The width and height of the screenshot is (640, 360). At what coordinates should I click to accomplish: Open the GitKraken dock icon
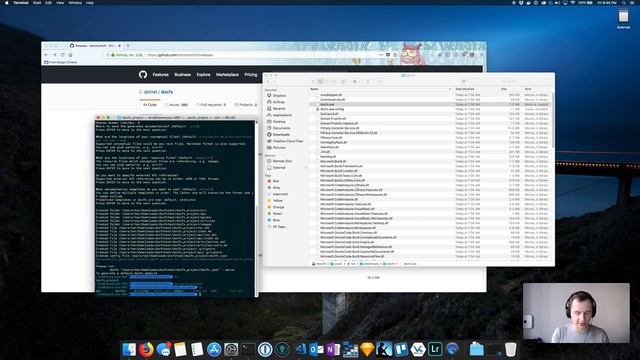click(282, 350)
